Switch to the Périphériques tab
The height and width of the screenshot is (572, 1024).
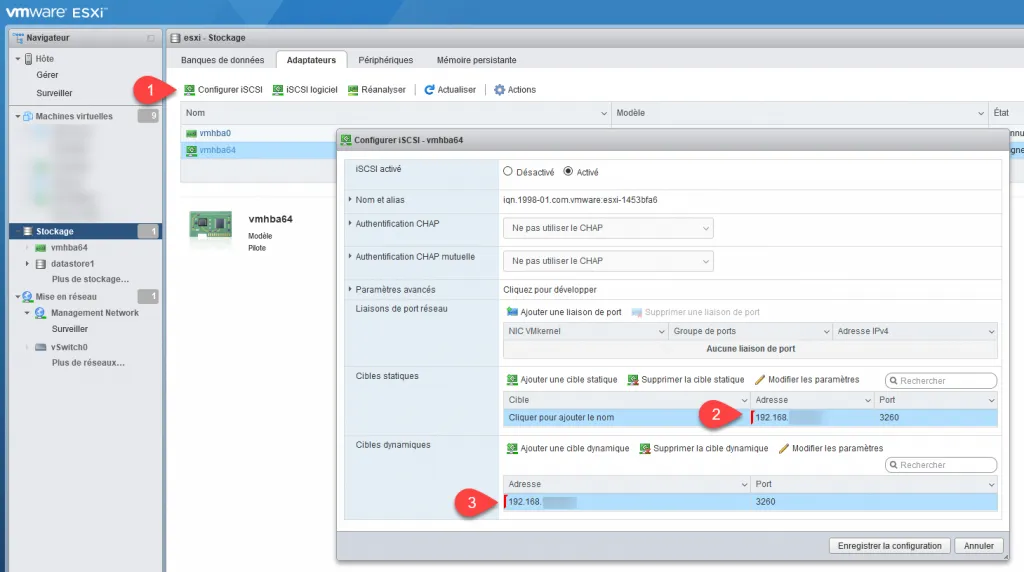tap(386, 60)
